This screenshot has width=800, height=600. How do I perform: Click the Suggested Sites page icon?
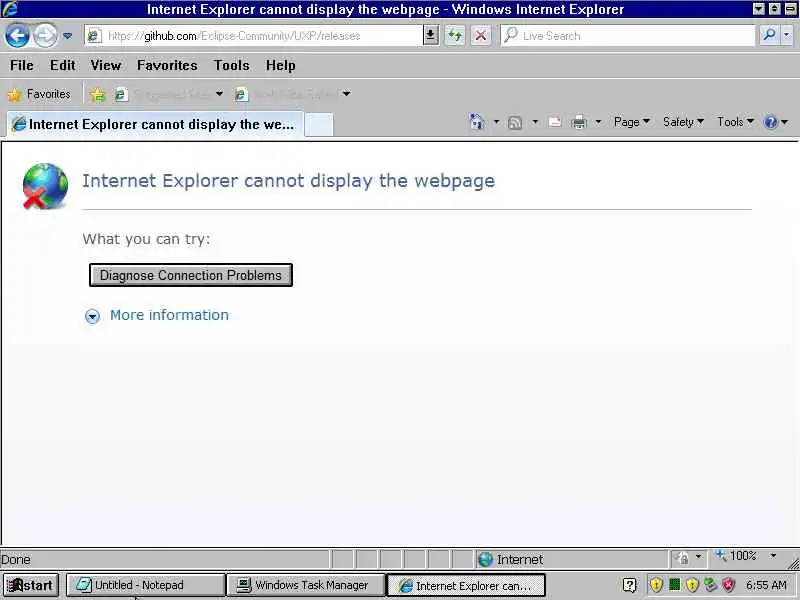tap(120, 94)
